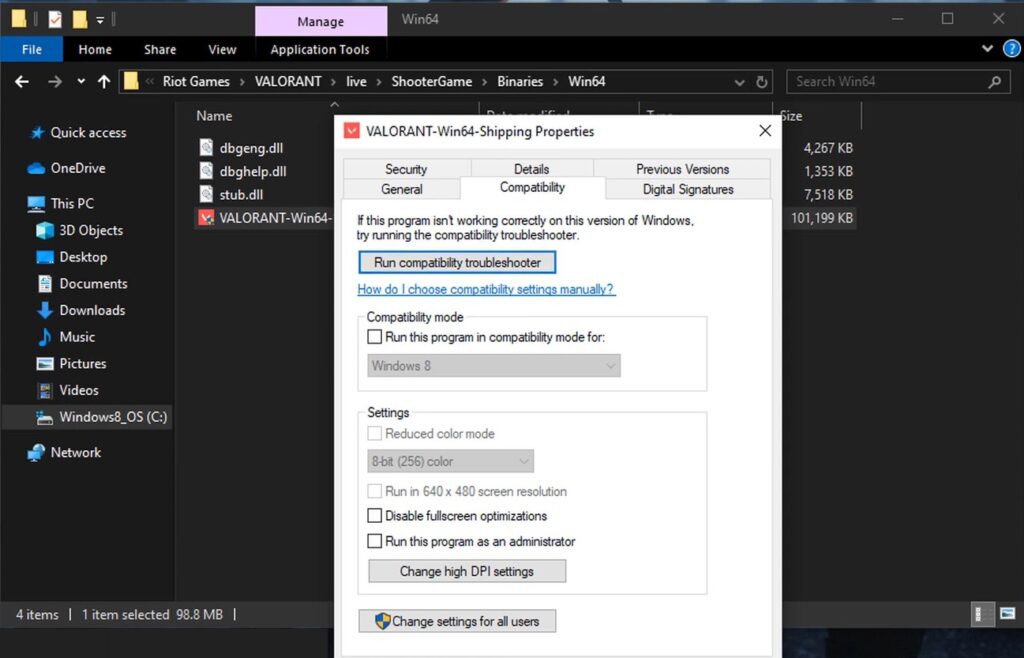Click Change settings for all users
Image resolution: width=1024 pixels, height=658 pixels.
pos(457,621)
